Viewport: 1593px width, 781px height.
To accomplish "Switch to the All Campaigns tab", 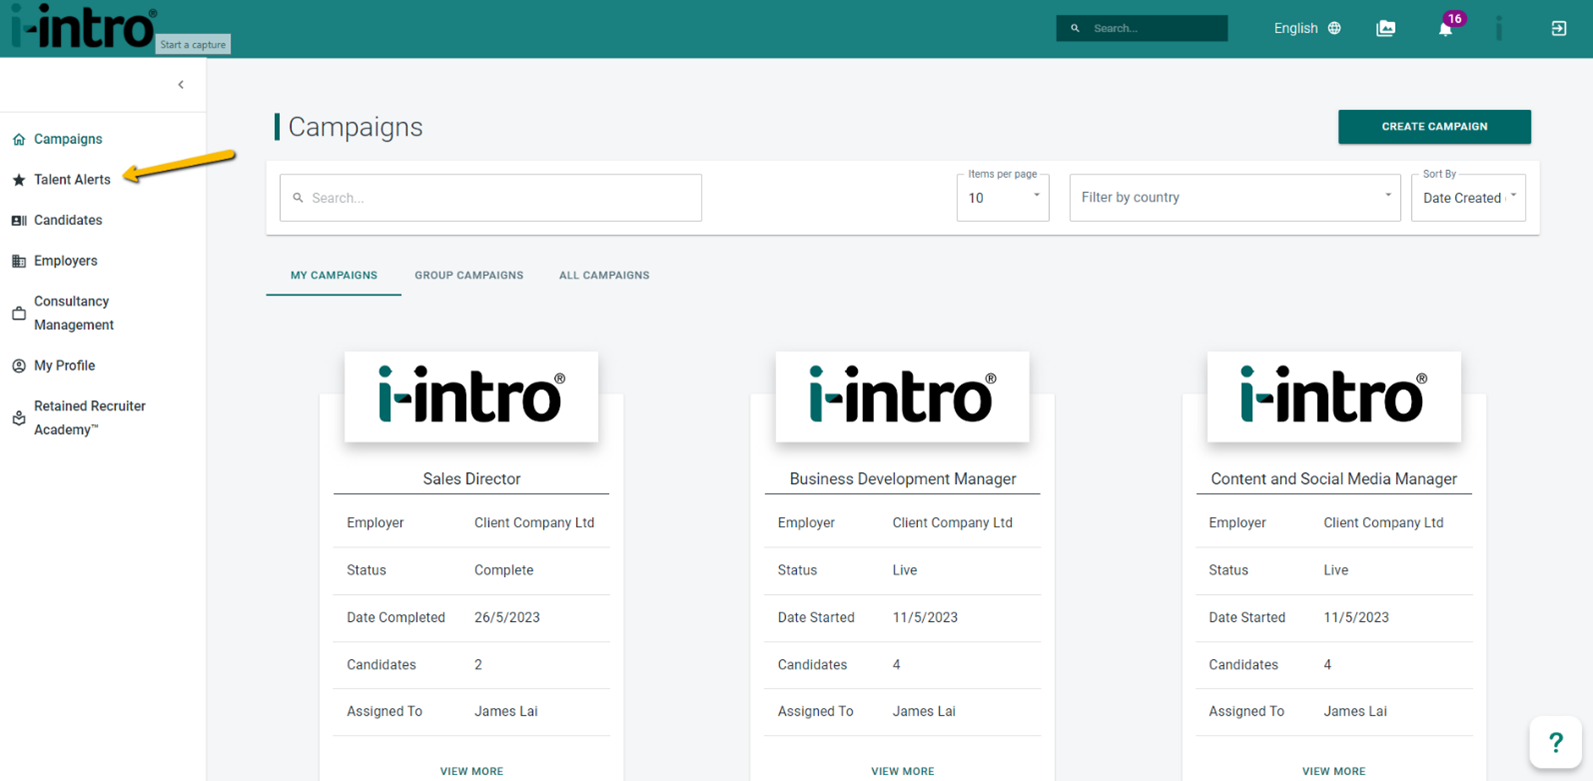I will click(x=604, y=275).
